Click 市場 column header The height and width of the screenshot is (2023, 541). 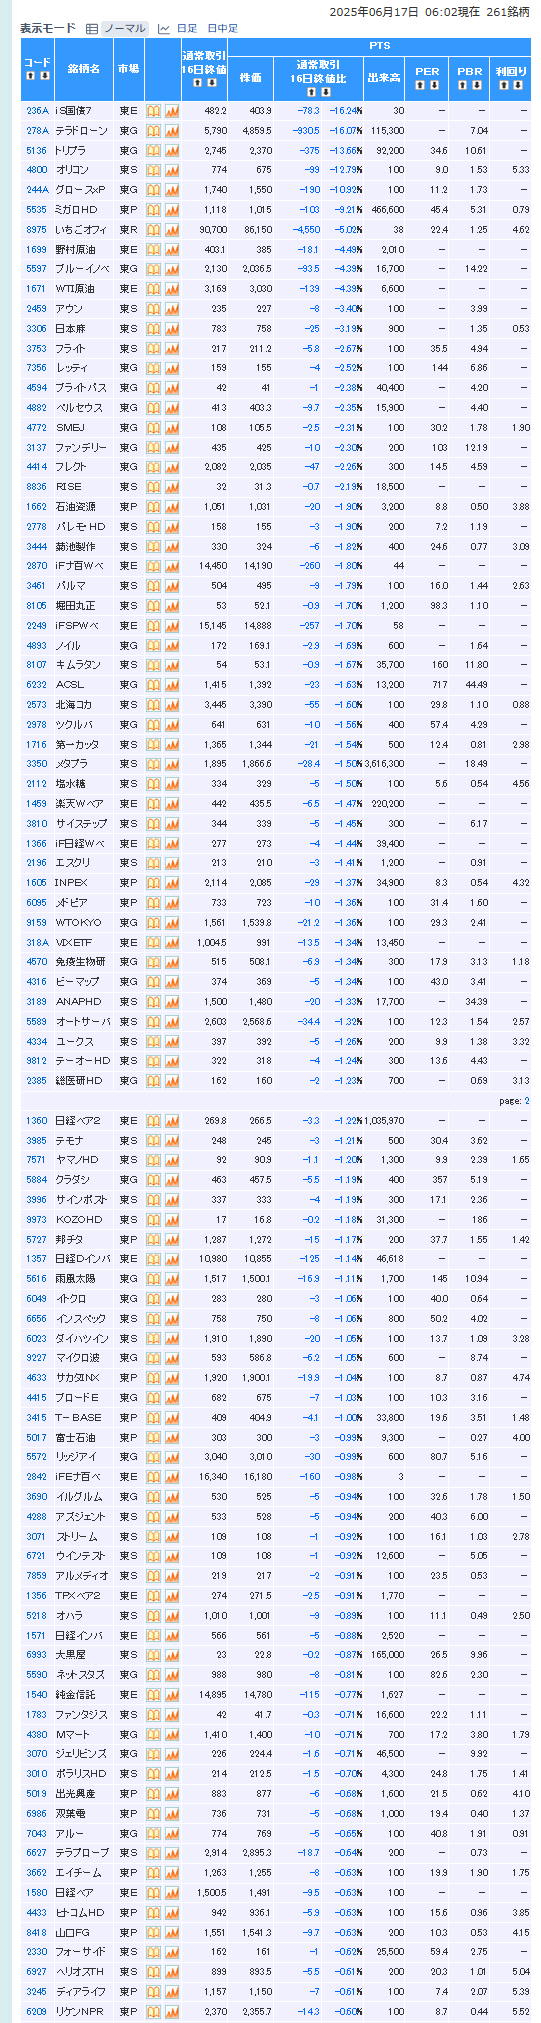128,69
